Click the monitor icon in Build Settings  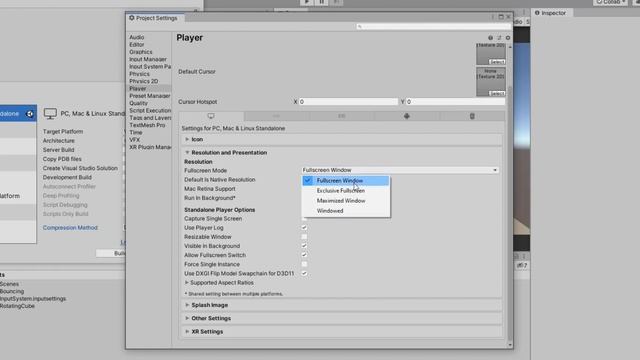coord(50,113)
